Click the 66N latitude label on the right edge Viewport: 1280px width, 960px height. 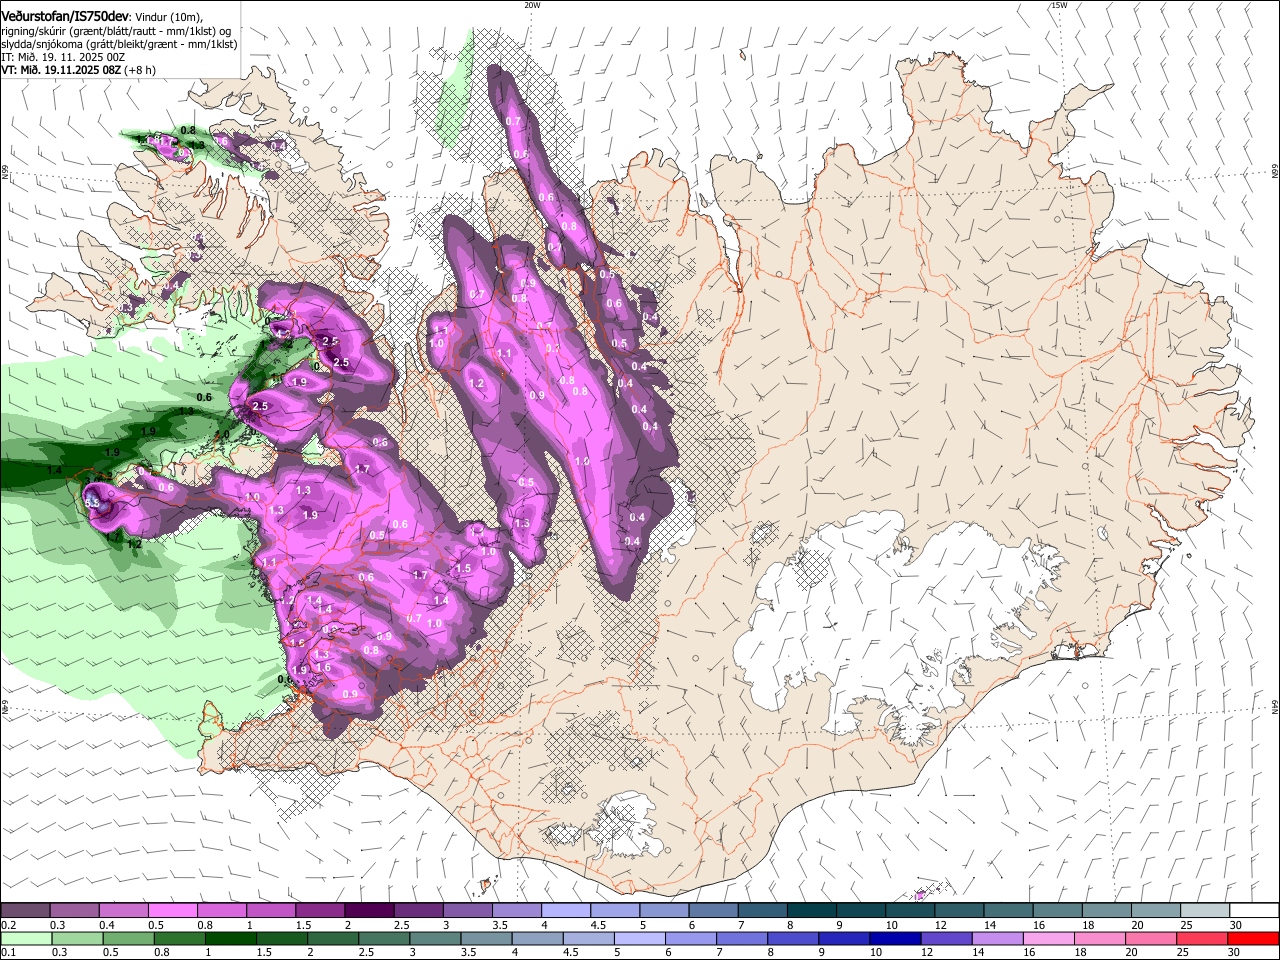(1275, 172)
